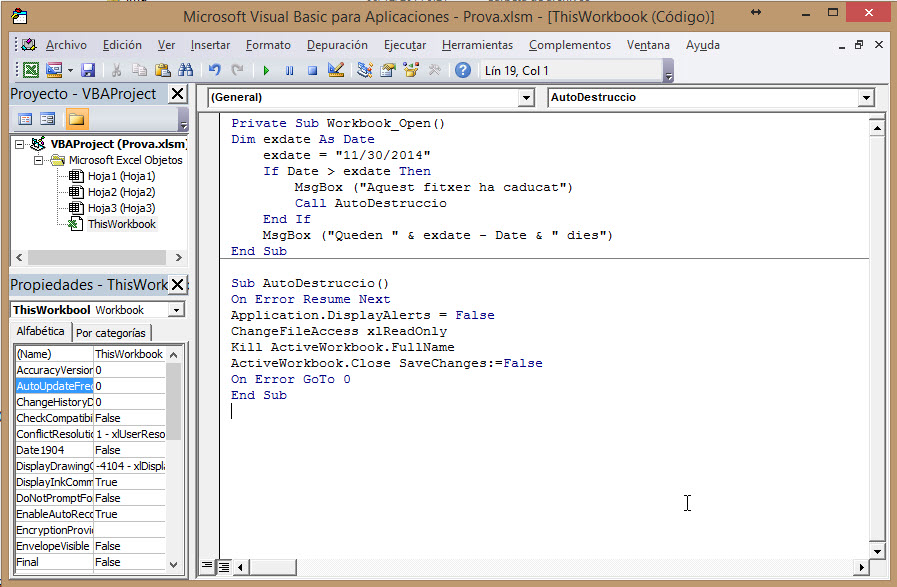Click the code window right scroll arrow
This screenshot has width=897, height=587.
[x=861, y=567]
